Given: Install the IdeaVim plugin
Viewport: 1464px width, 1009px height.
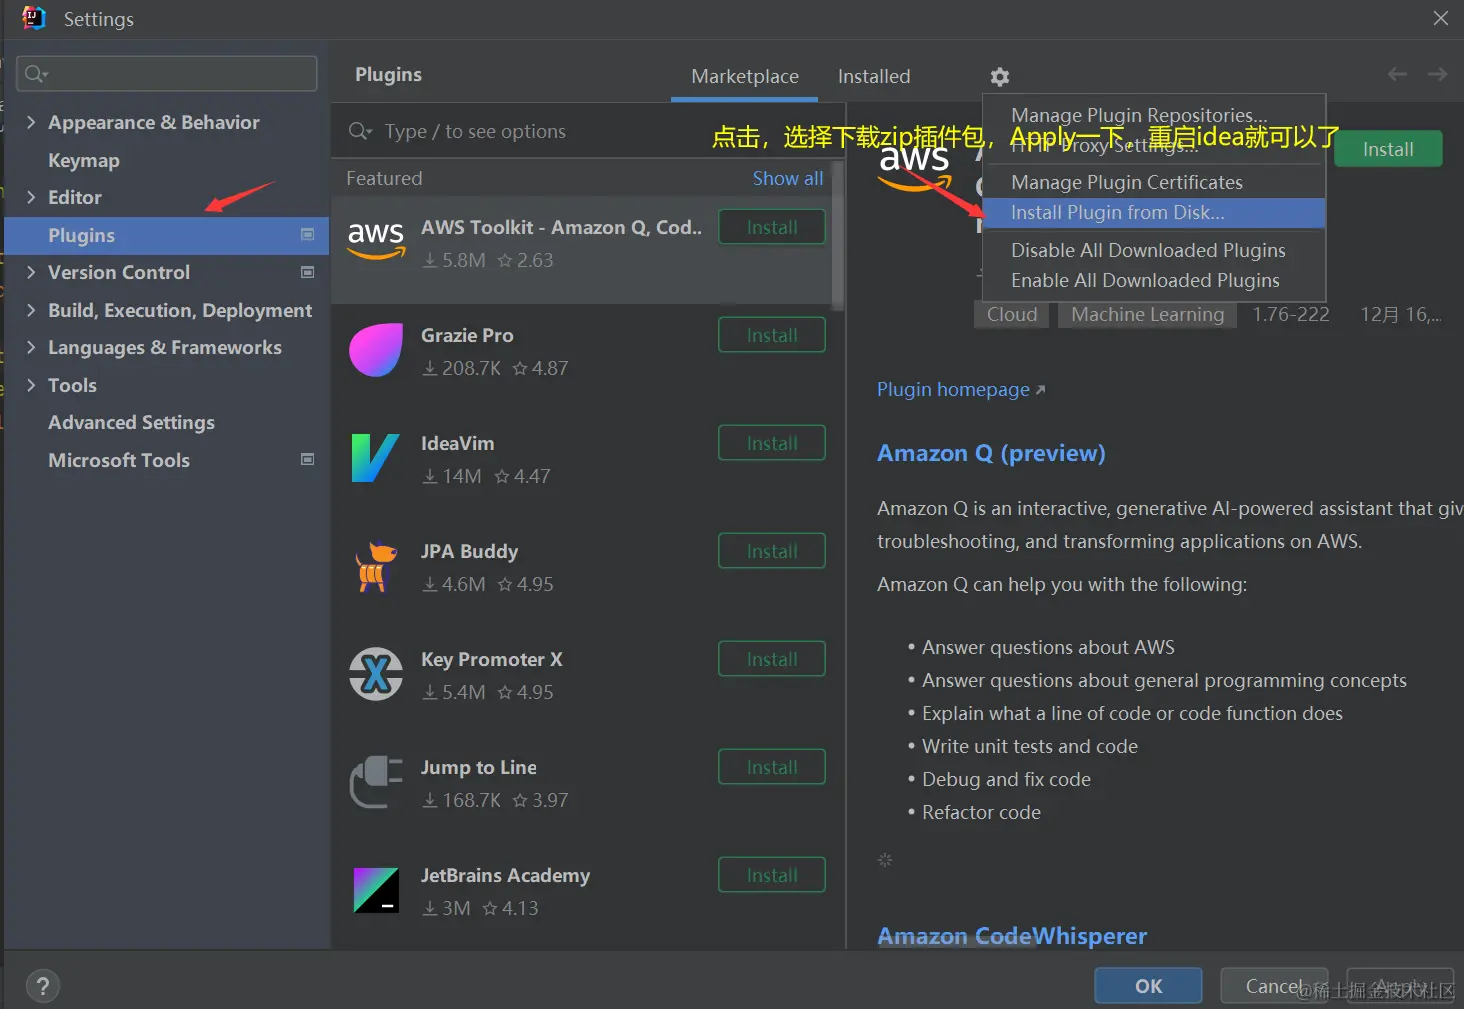Looking at the screenshot, I should (772, 443).
